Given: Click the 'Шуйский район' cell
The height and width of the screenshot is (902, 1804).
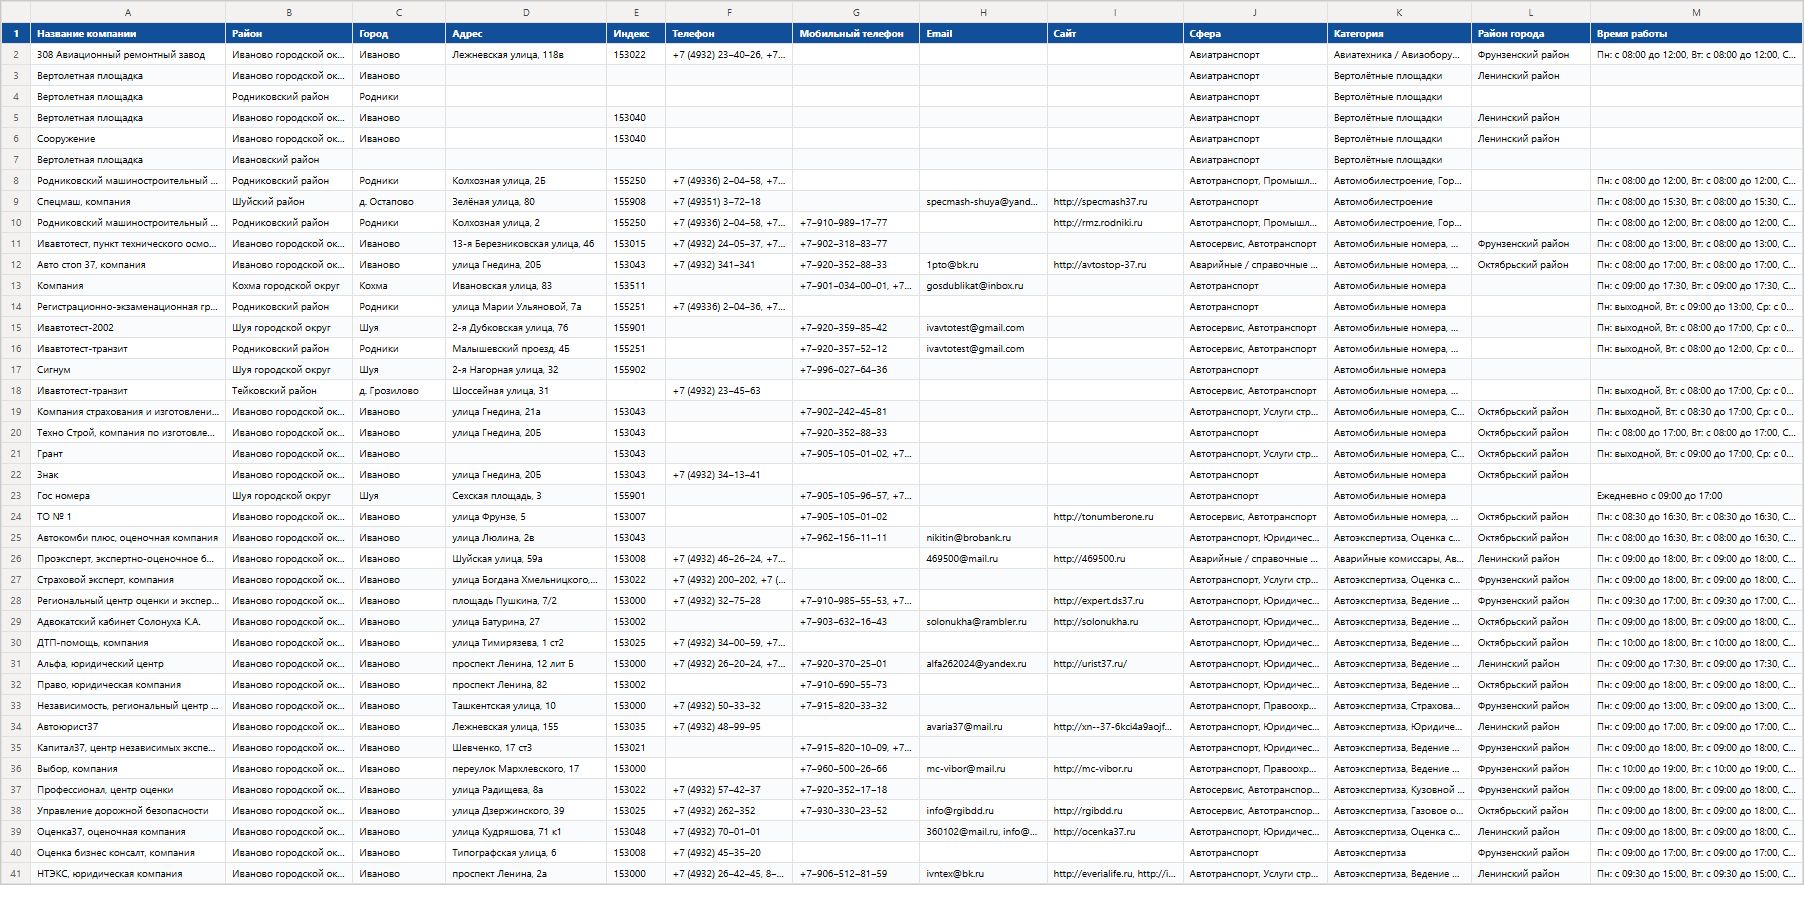Looking at the screenshot, I should [289, 202].
